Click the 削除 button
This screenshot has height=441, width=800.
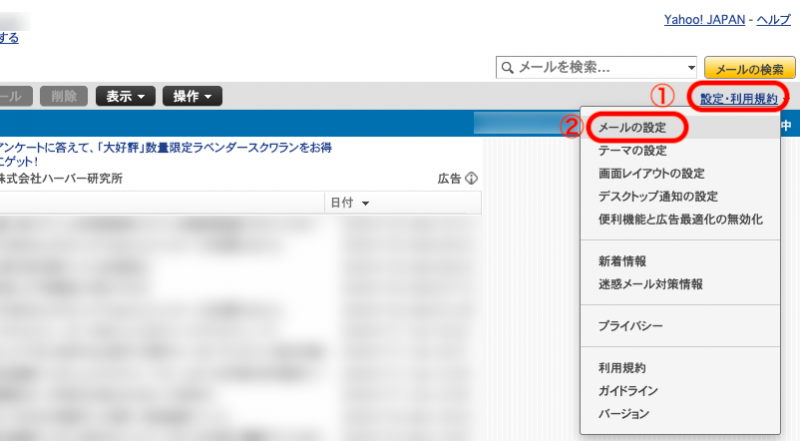coord(64,96)
